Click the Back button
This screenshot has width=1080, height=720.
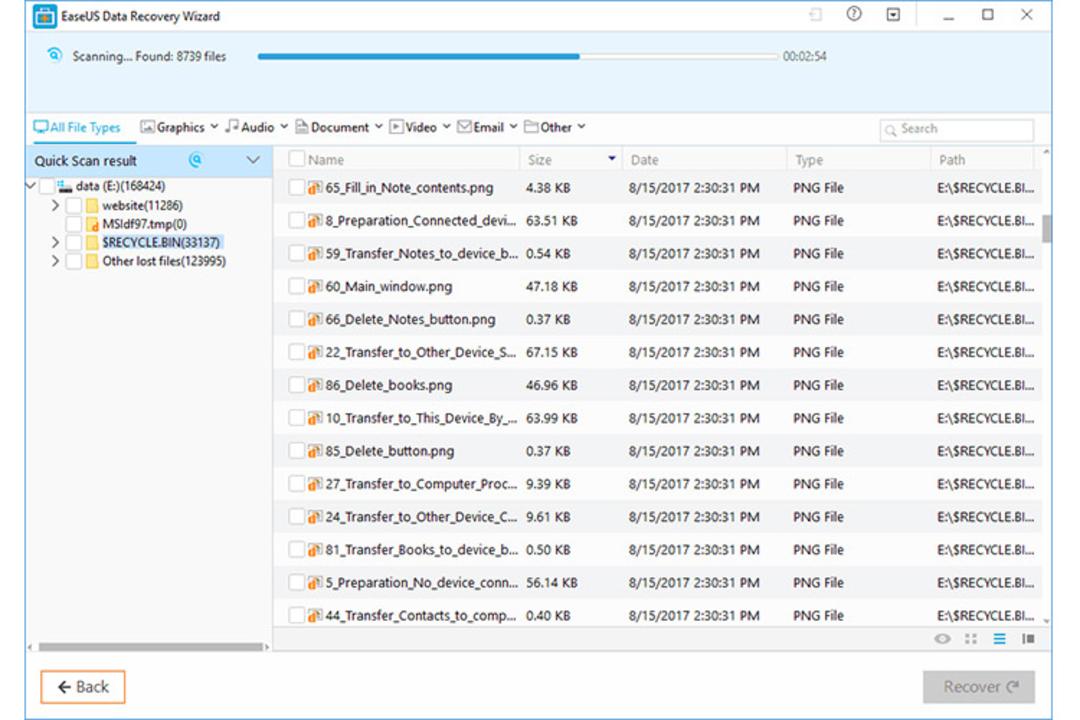[x=83, y=687]
